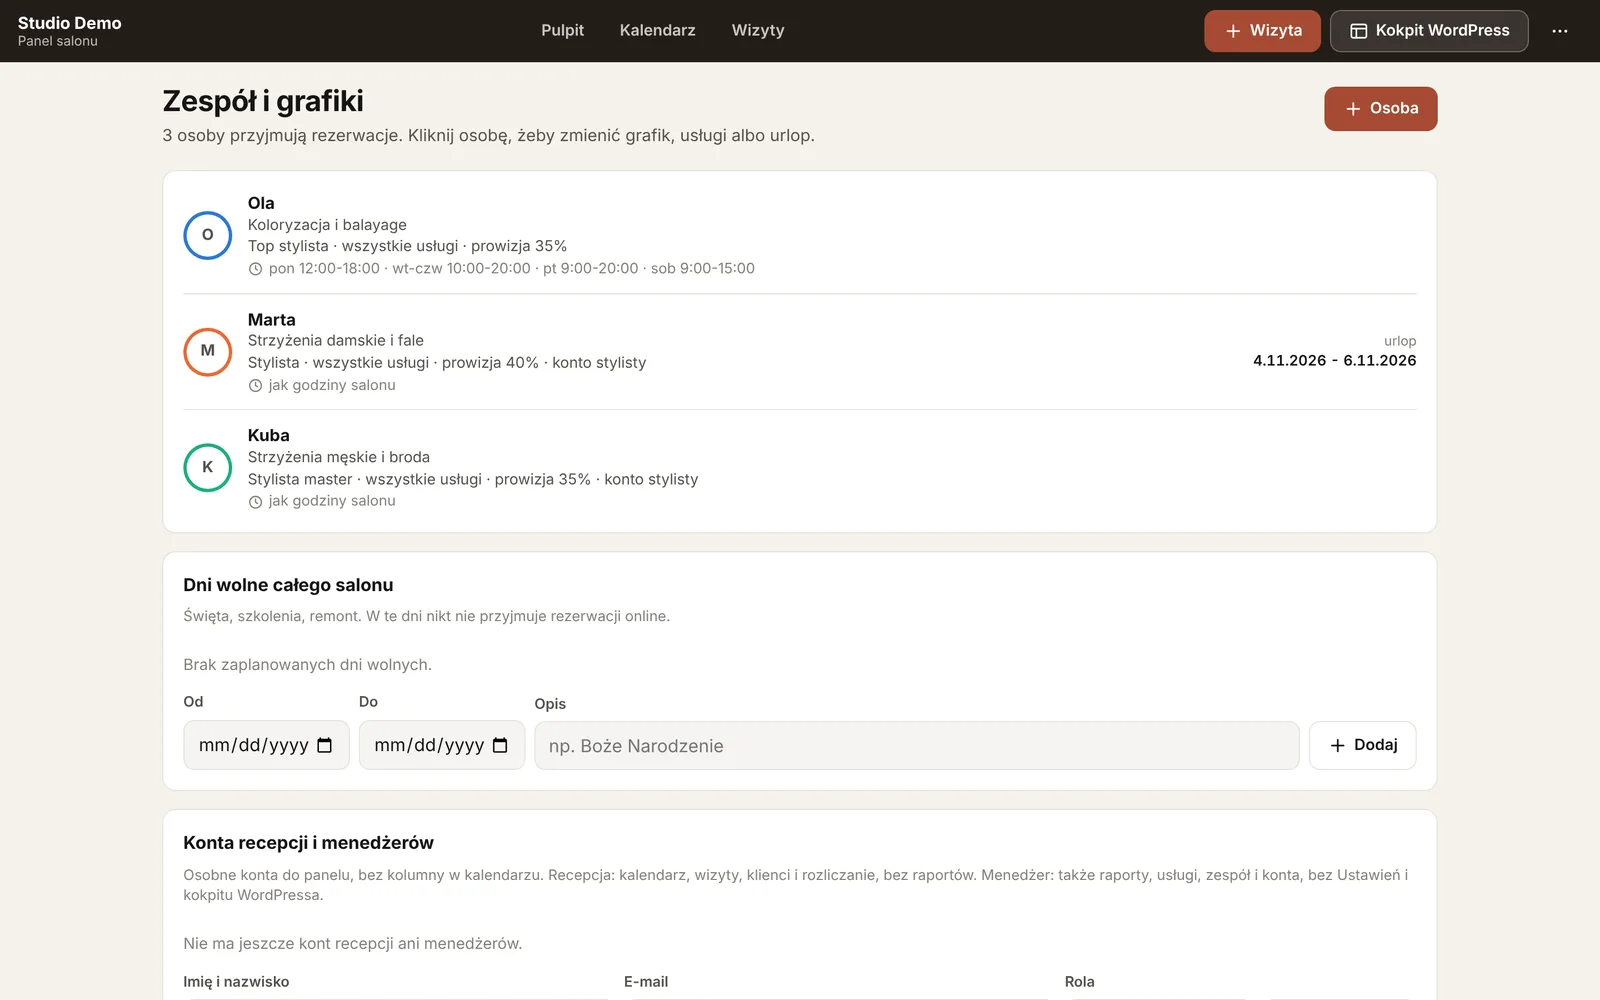The width and height of the screenshot is (1600, 1000).
Task: Click the 'Panel salonu' subtitle text
Action: (57, 42)
